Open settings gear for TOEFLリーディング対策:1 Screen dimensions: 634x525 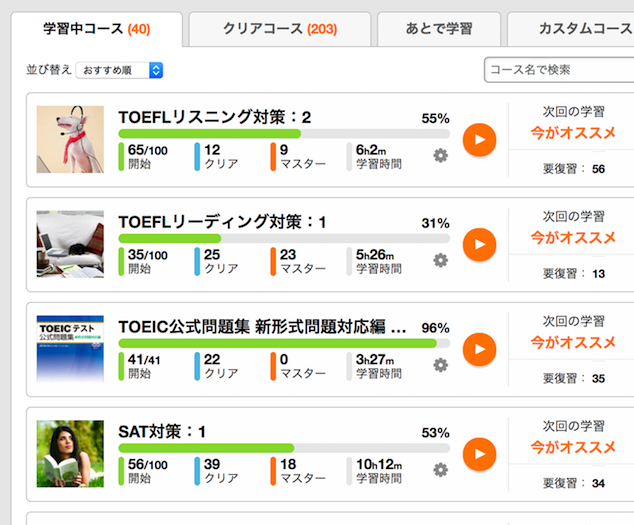(441, 260)
